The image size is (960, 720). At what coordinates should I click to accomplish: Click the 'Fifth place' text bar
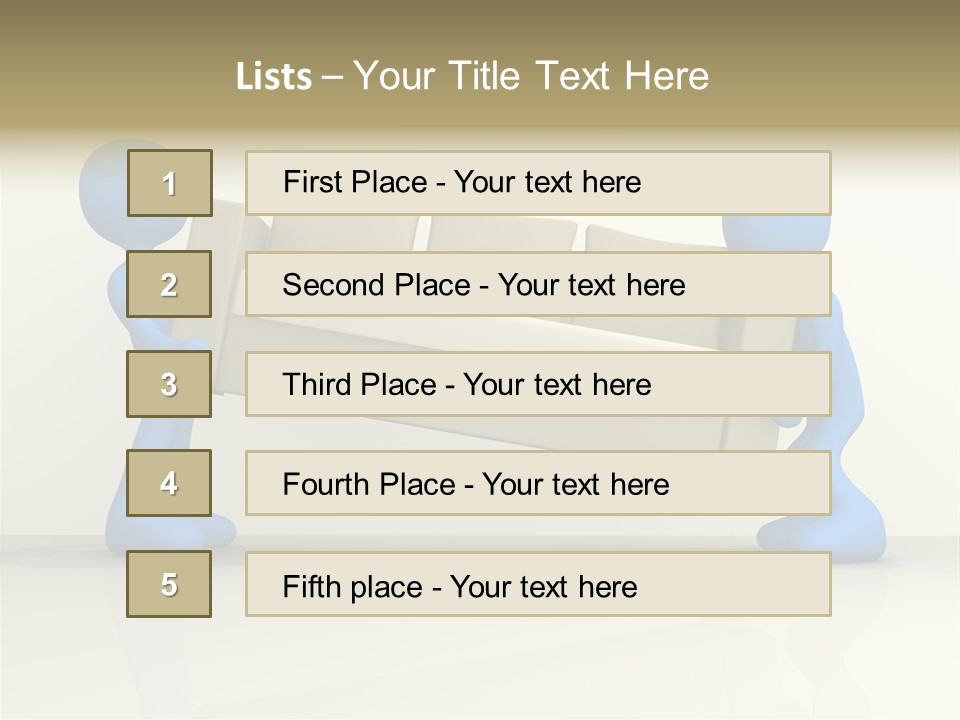point(538,585)
